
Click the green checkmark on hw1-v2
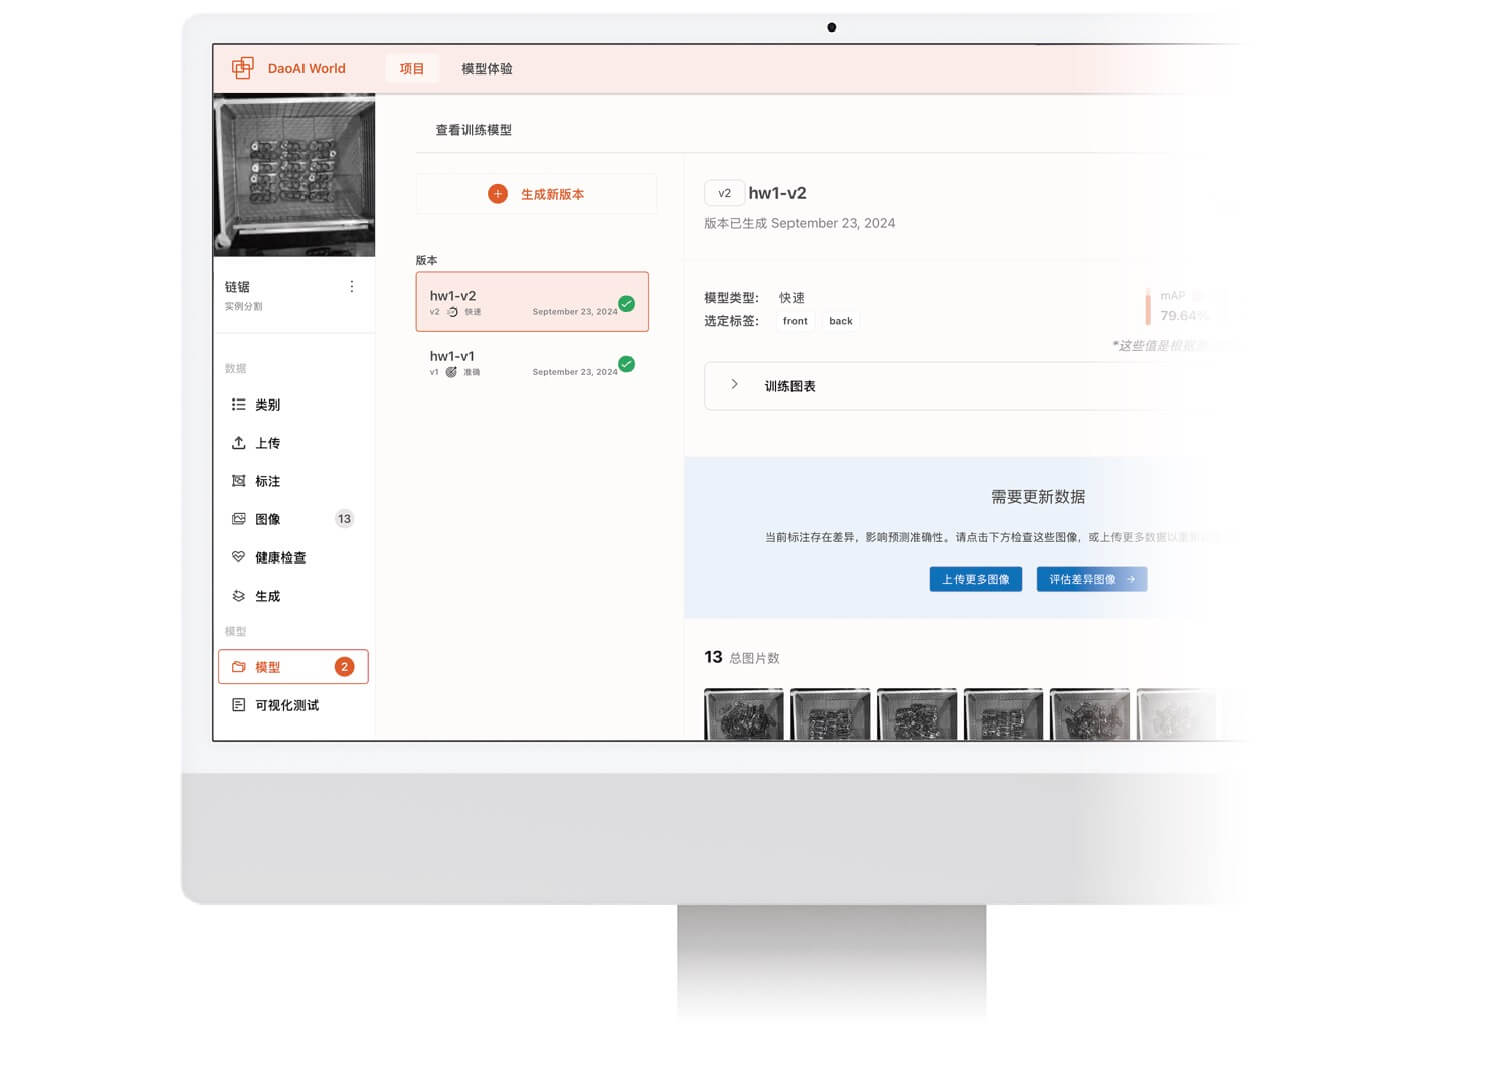[626, 303]
